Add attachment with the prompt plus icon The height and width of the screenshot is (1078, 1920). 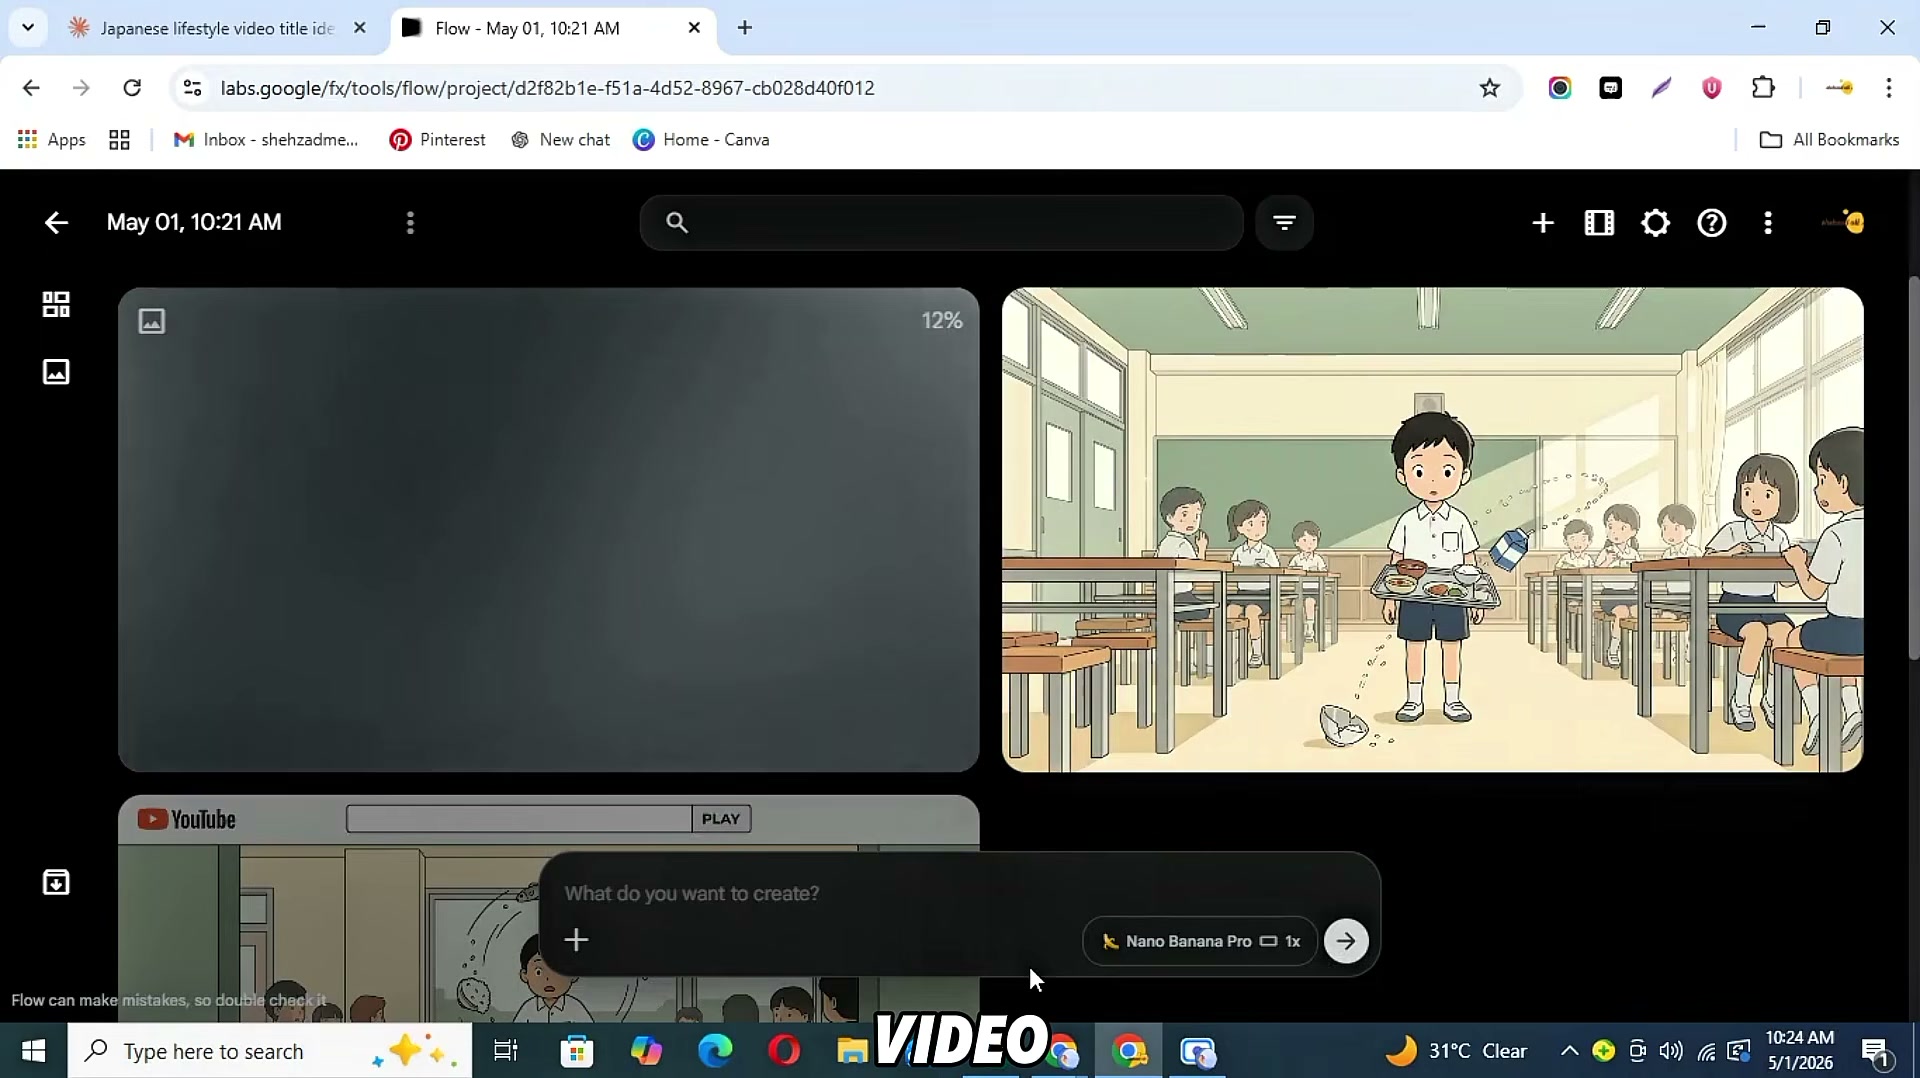pyautogui.click(x=576, y=940)
